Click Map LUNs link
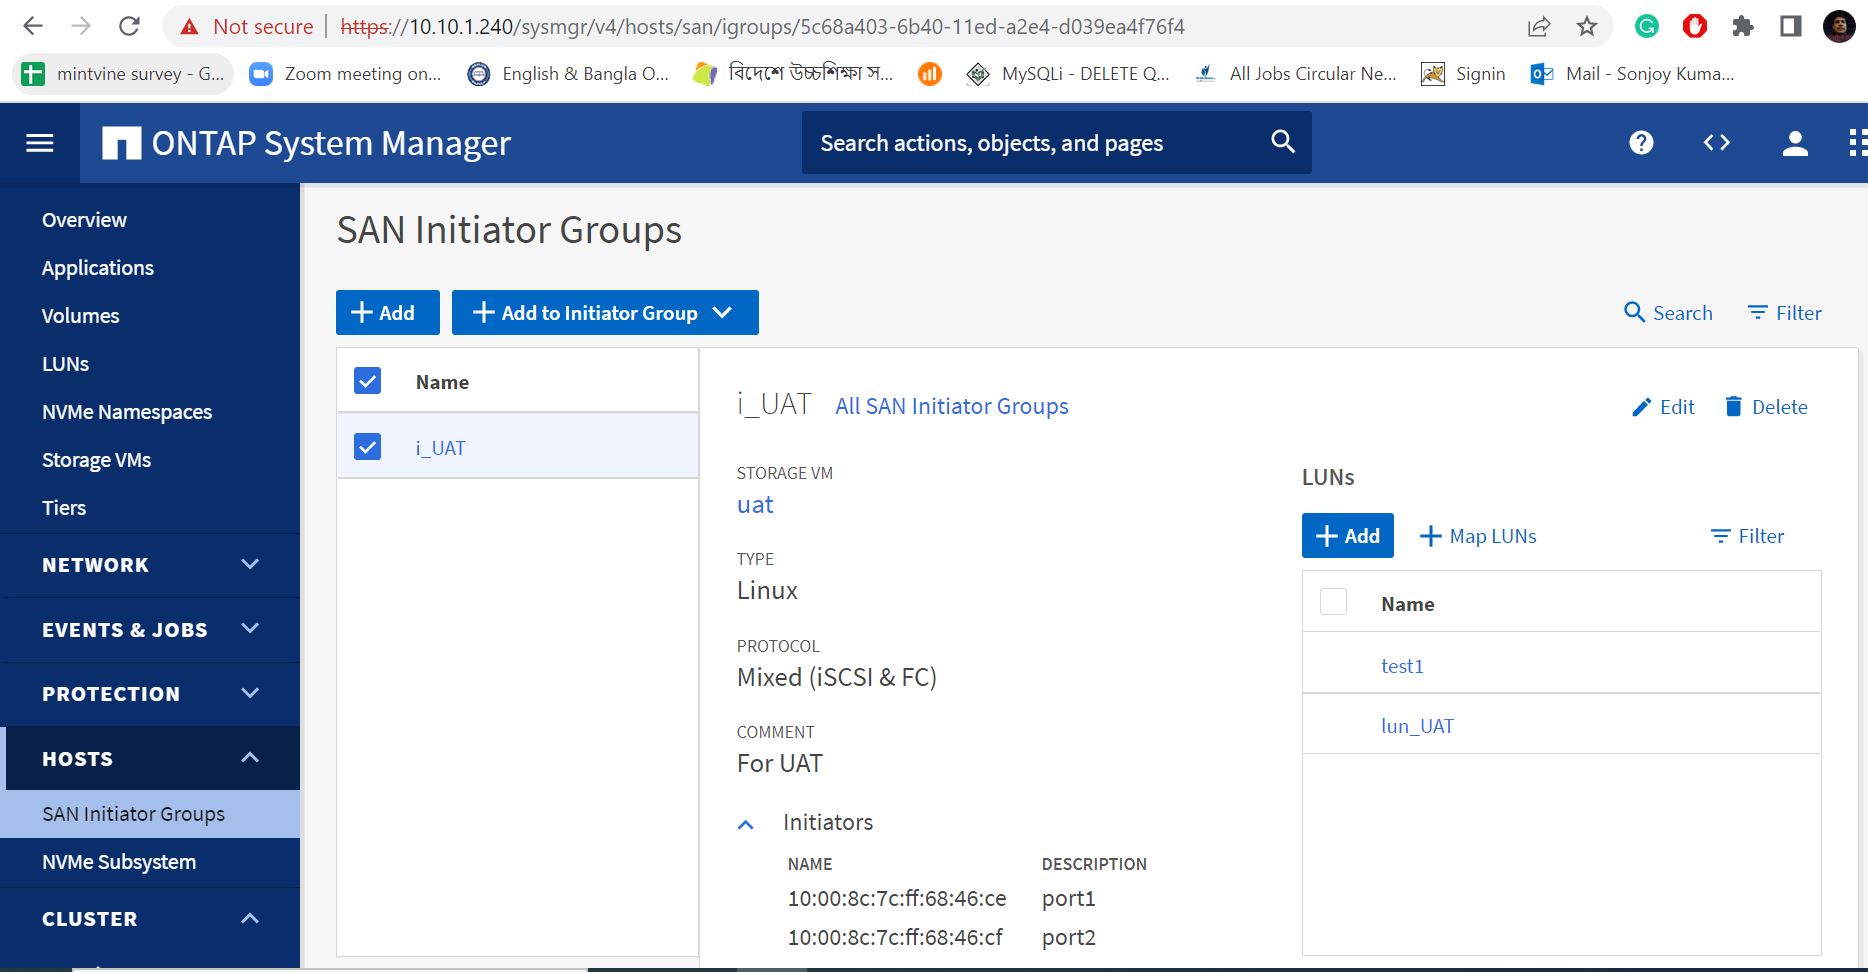Image resolution: width=1868 pixels, height=972 pixels. [x=1478, y=536]
